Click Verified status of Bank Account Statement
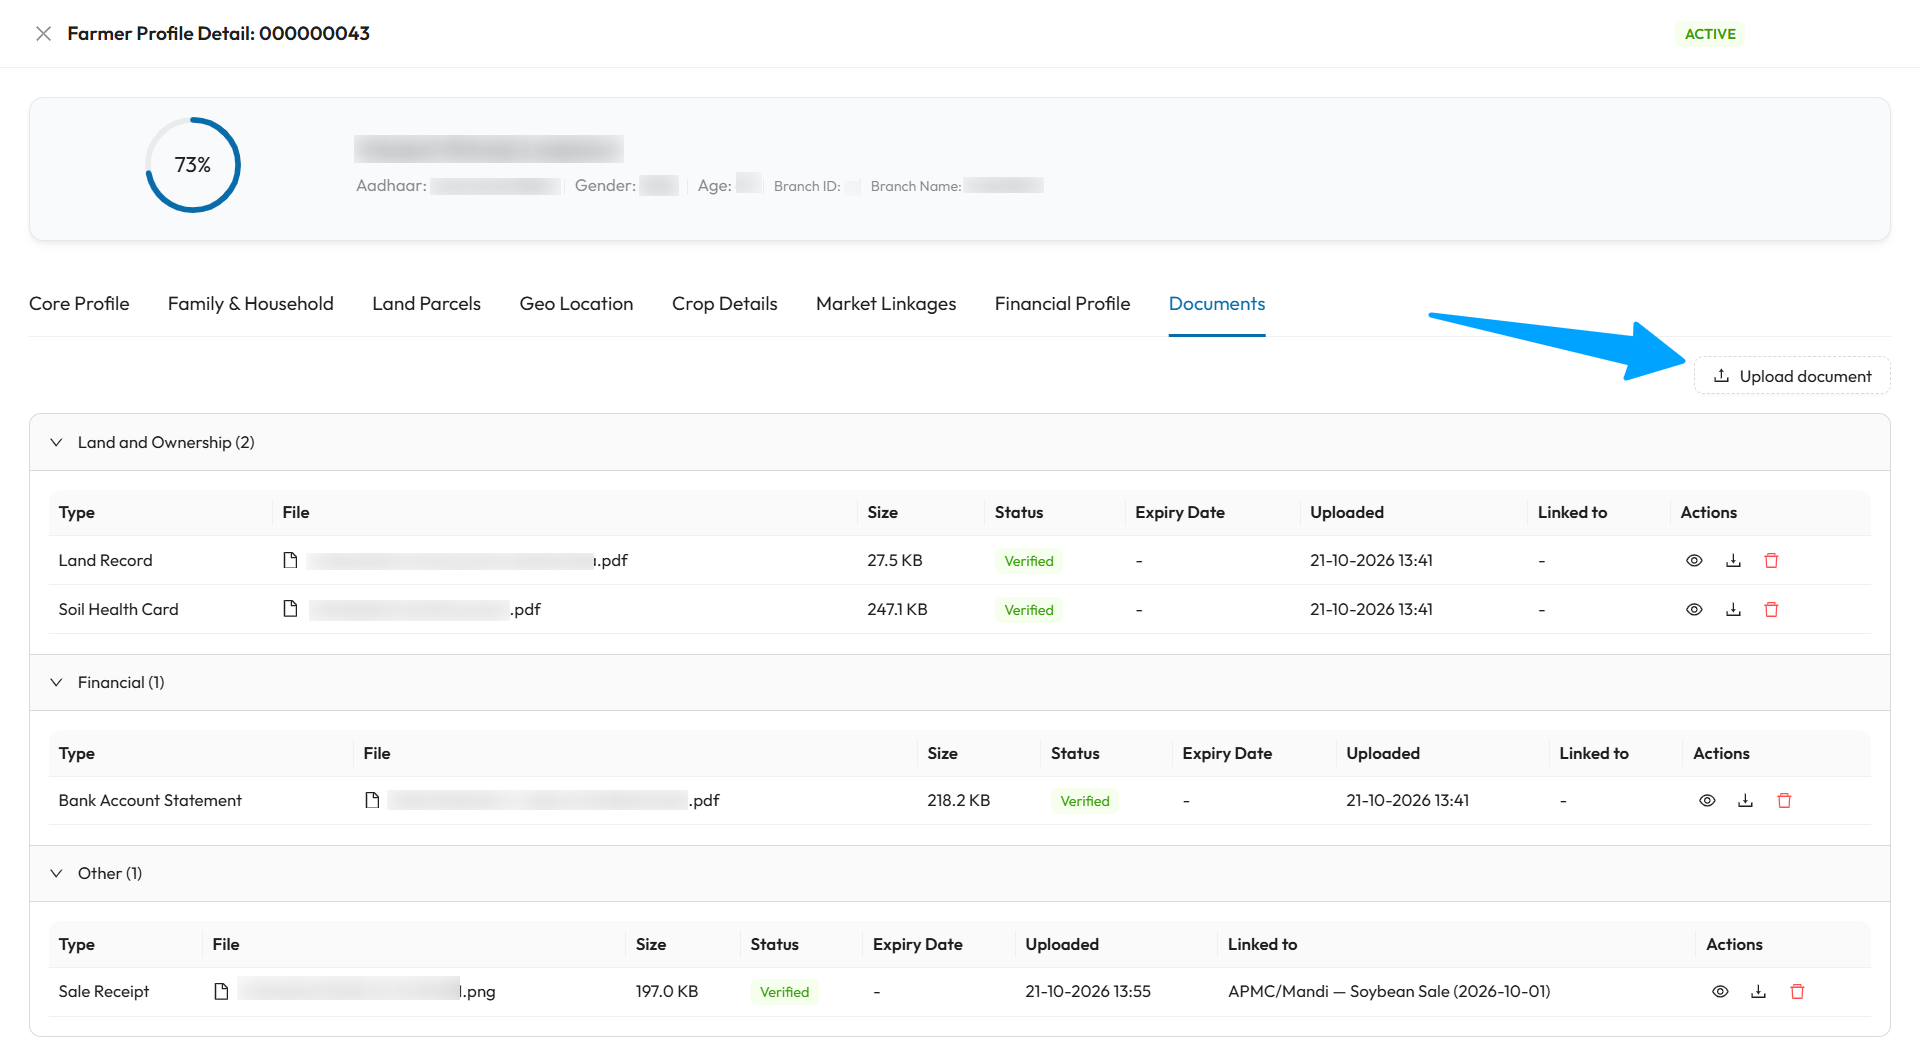The width and height of the screenshot is (1920, 1063). (1085, 801)
